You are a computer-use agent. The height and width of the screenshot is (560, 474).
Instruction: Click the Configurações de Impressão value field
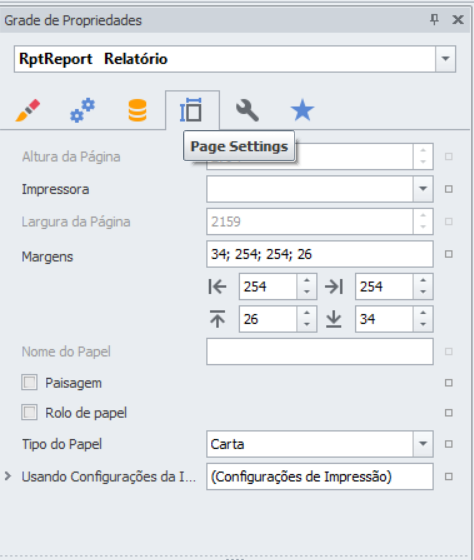coord(320,476)
